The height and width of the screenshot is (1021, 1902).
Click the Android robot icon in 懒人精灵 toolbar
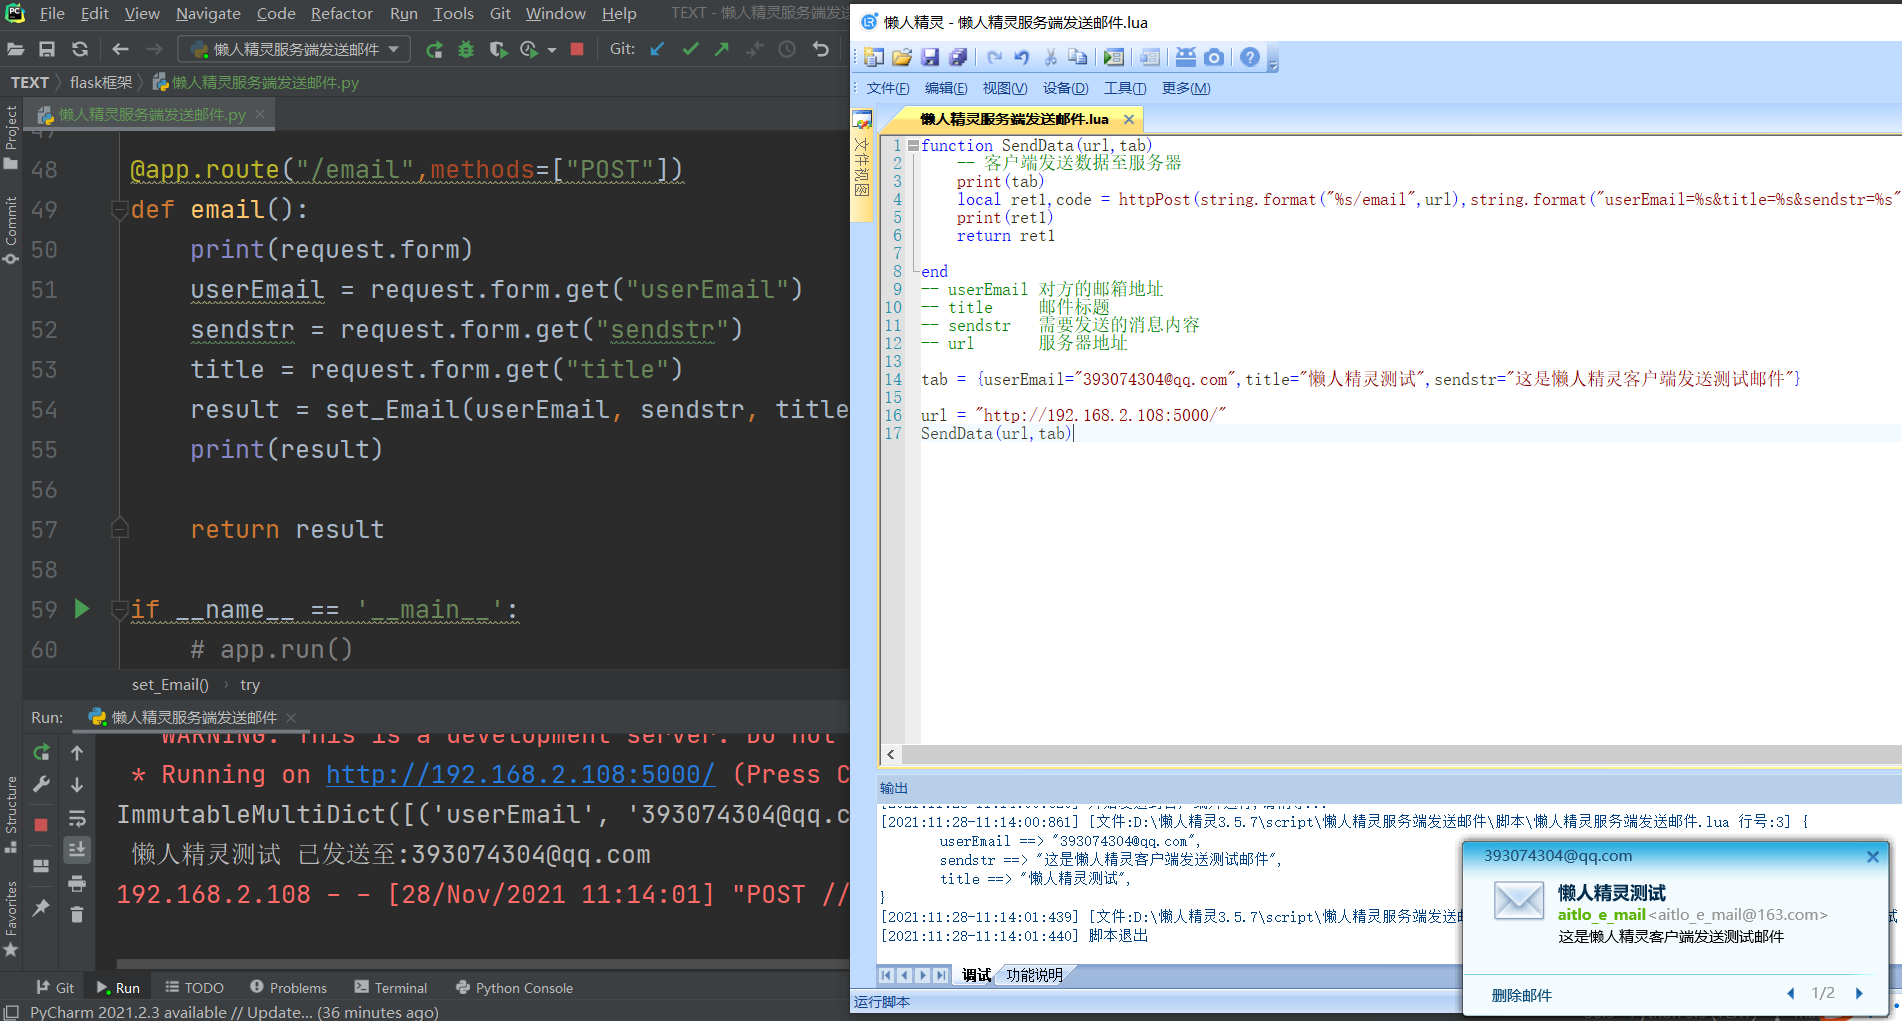pos(1185,58)
